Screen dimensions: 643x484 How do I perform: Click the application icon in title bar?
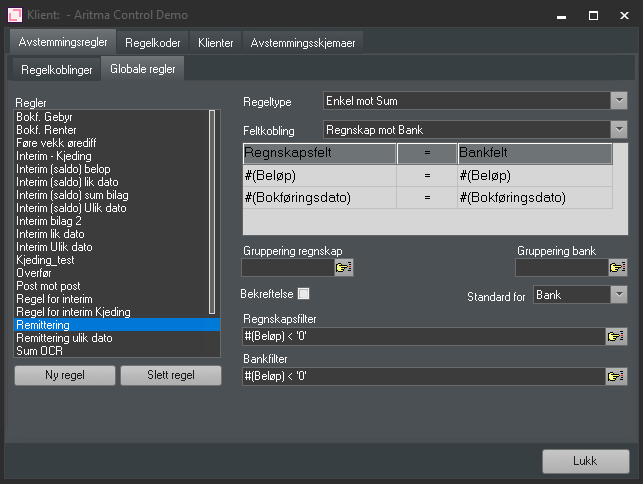point(15,15)
